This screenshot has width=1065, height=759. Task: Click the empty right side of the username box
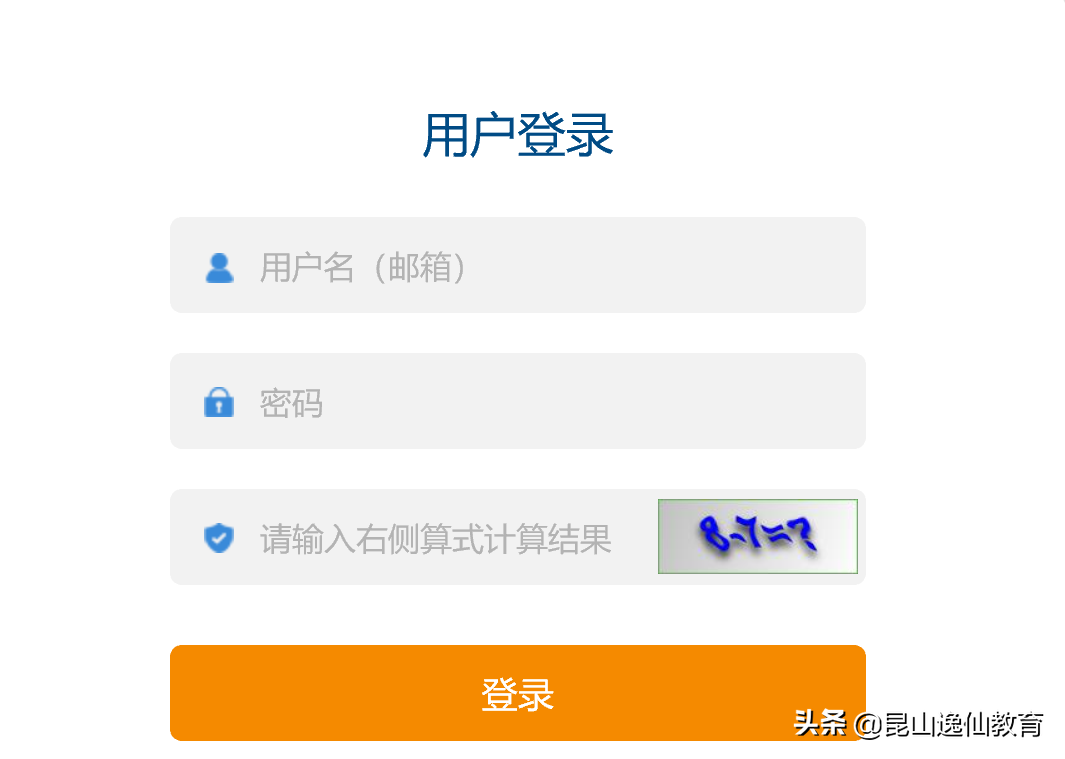point(679,265)
